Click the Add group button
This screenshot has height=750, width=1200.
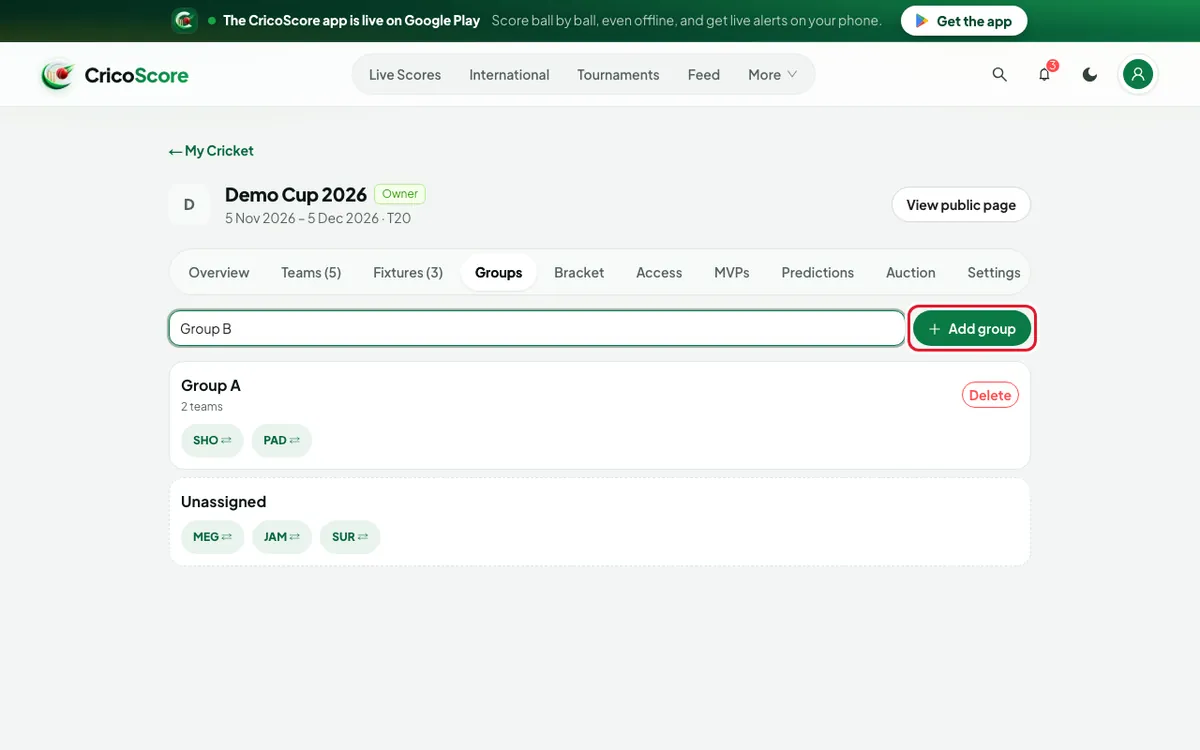pos(972,329)
